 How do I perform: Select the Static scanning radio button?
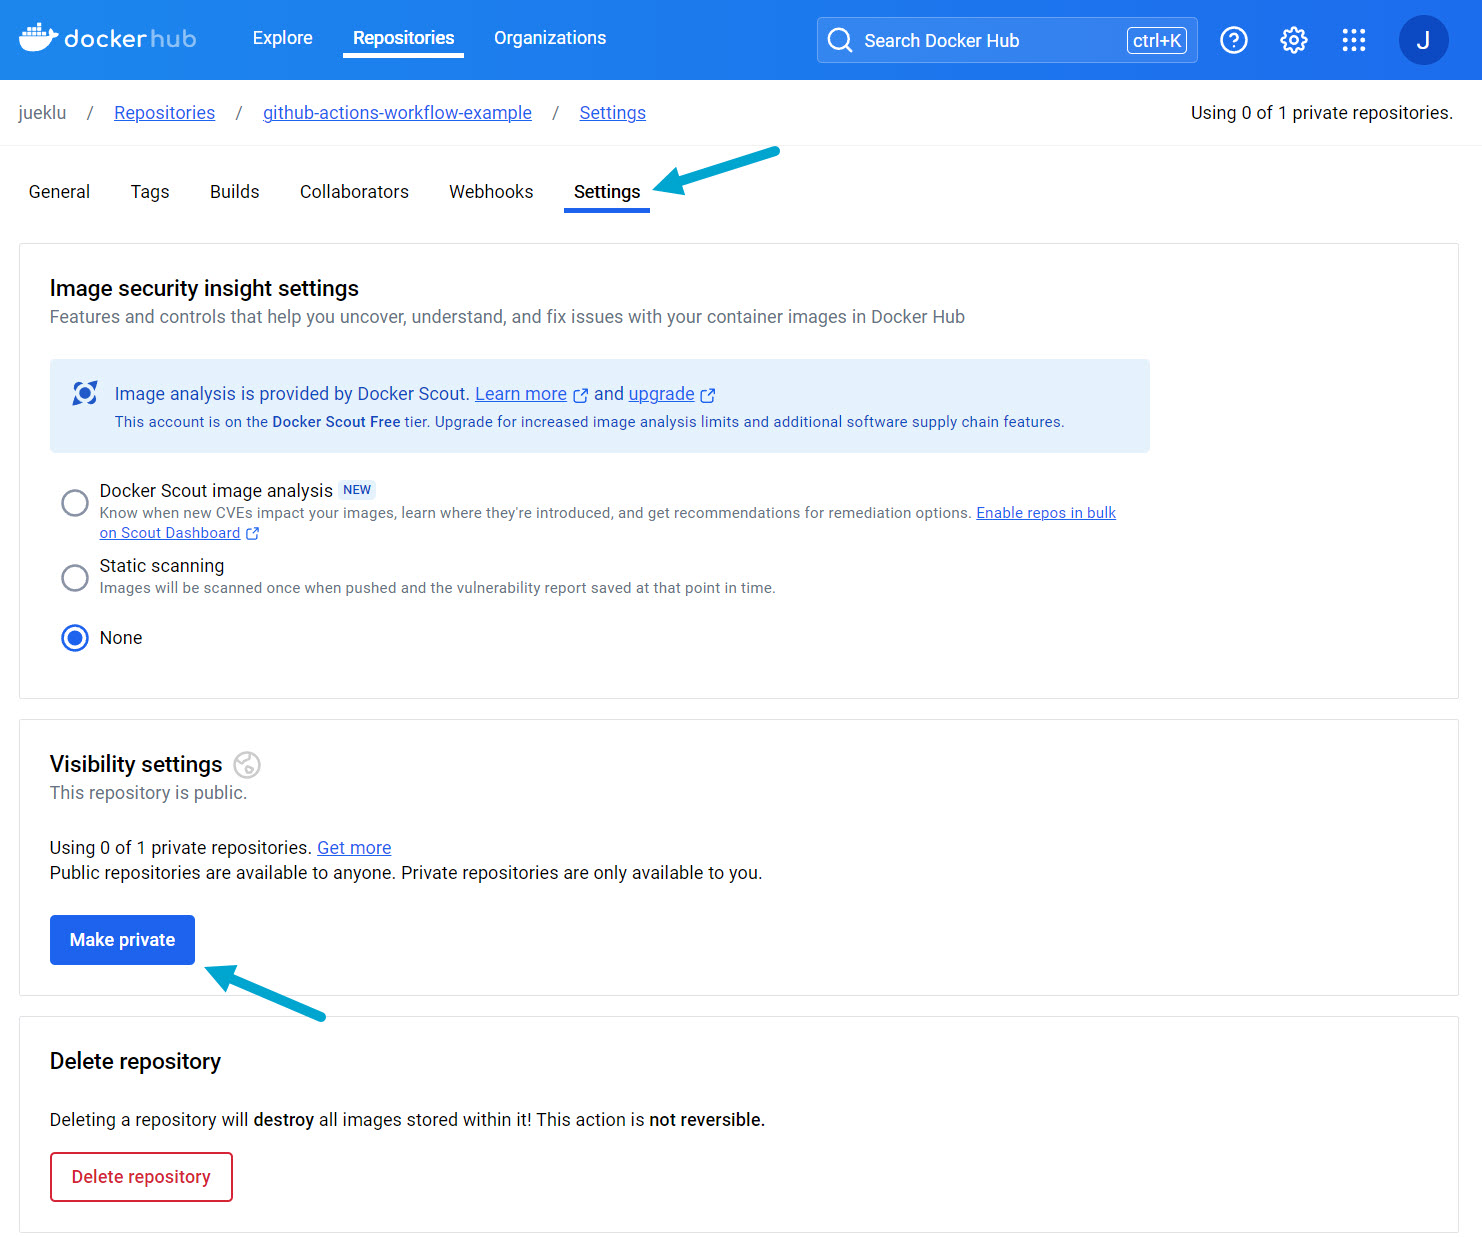[x=75, y=577]
